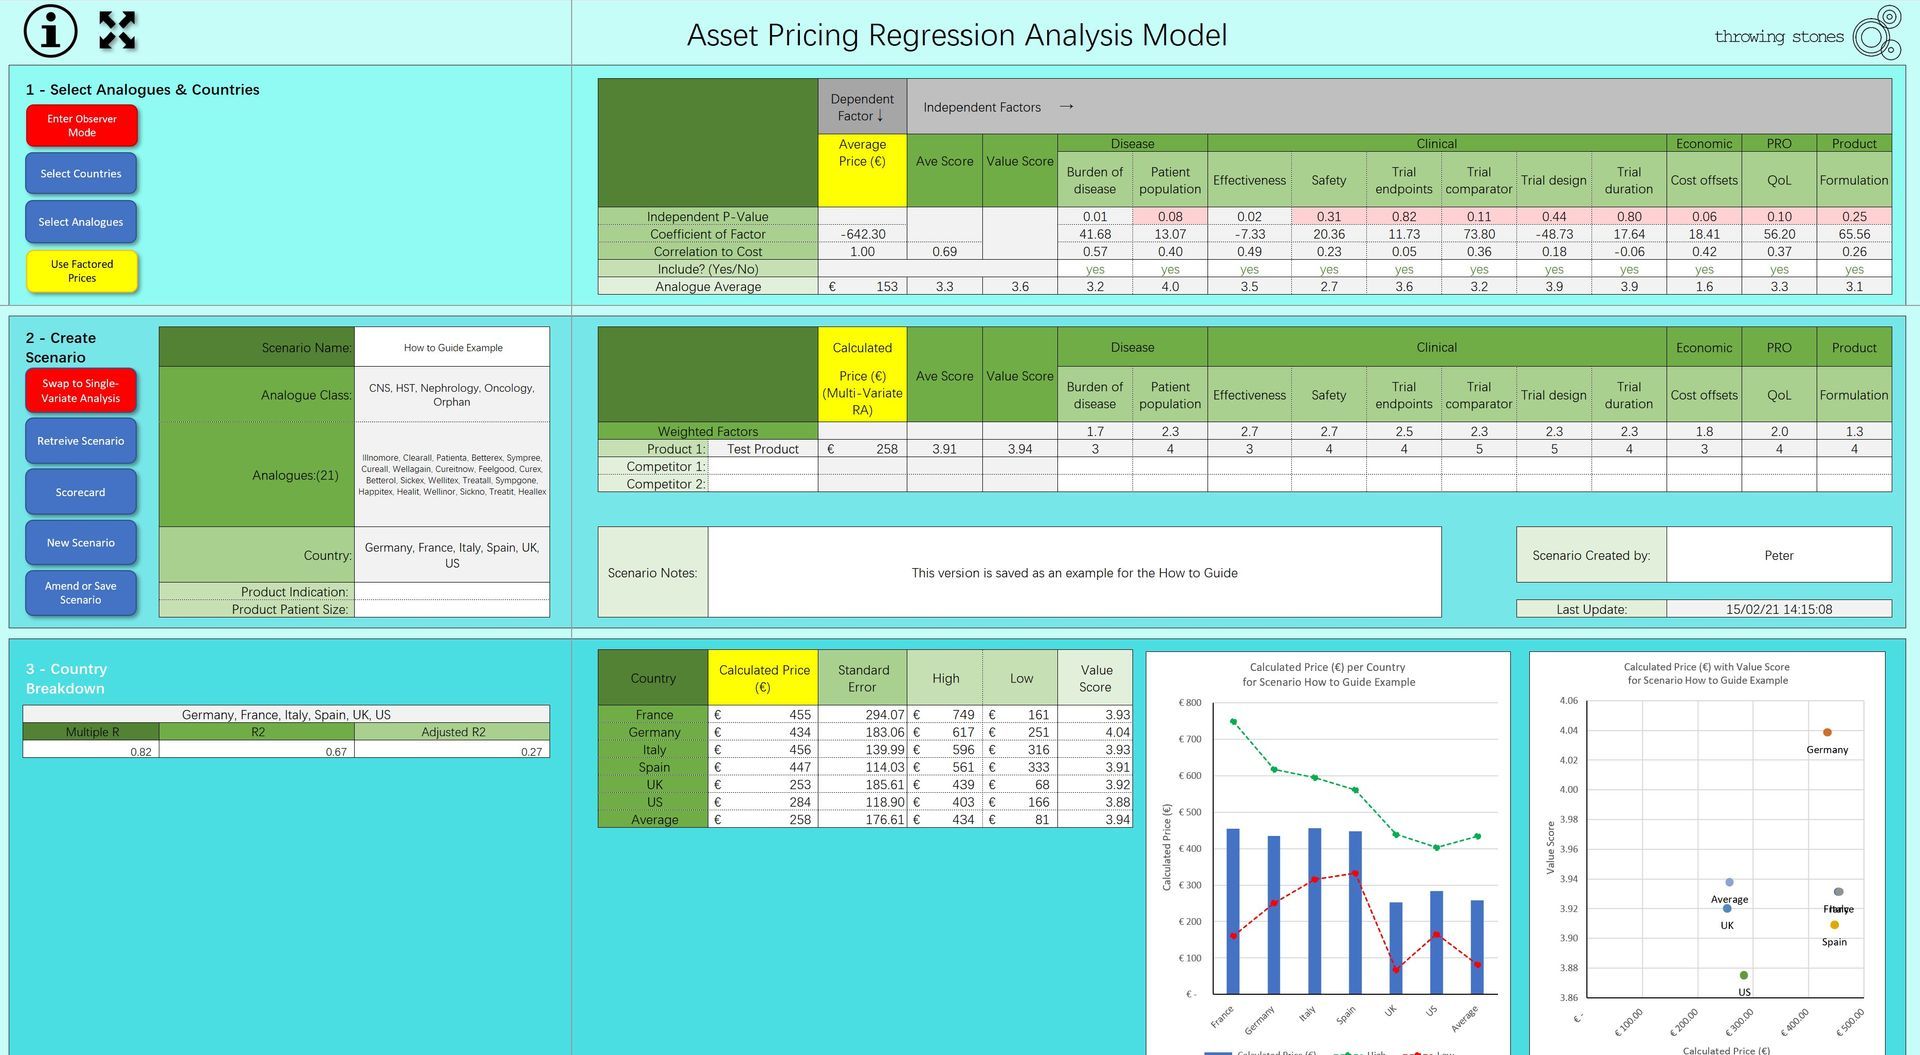Click Analogue Average price 153
The width and height of the screenshot is (1920, 1055).
click(x=862, y=286)
